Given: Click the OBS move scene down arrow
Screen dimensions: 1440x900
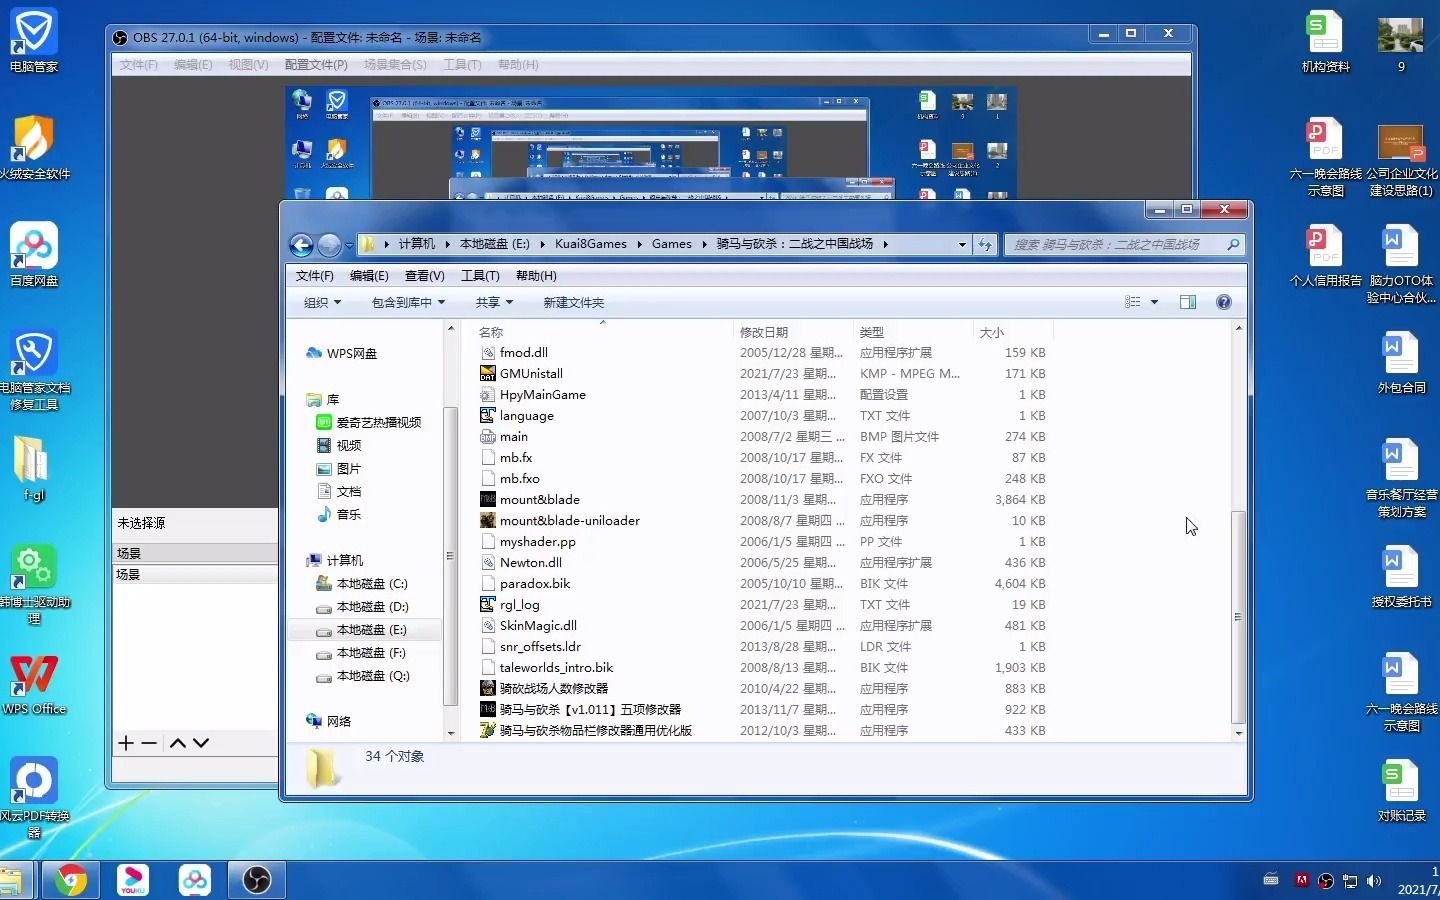Looking at the screenshot, I should (x=201, y=743).
